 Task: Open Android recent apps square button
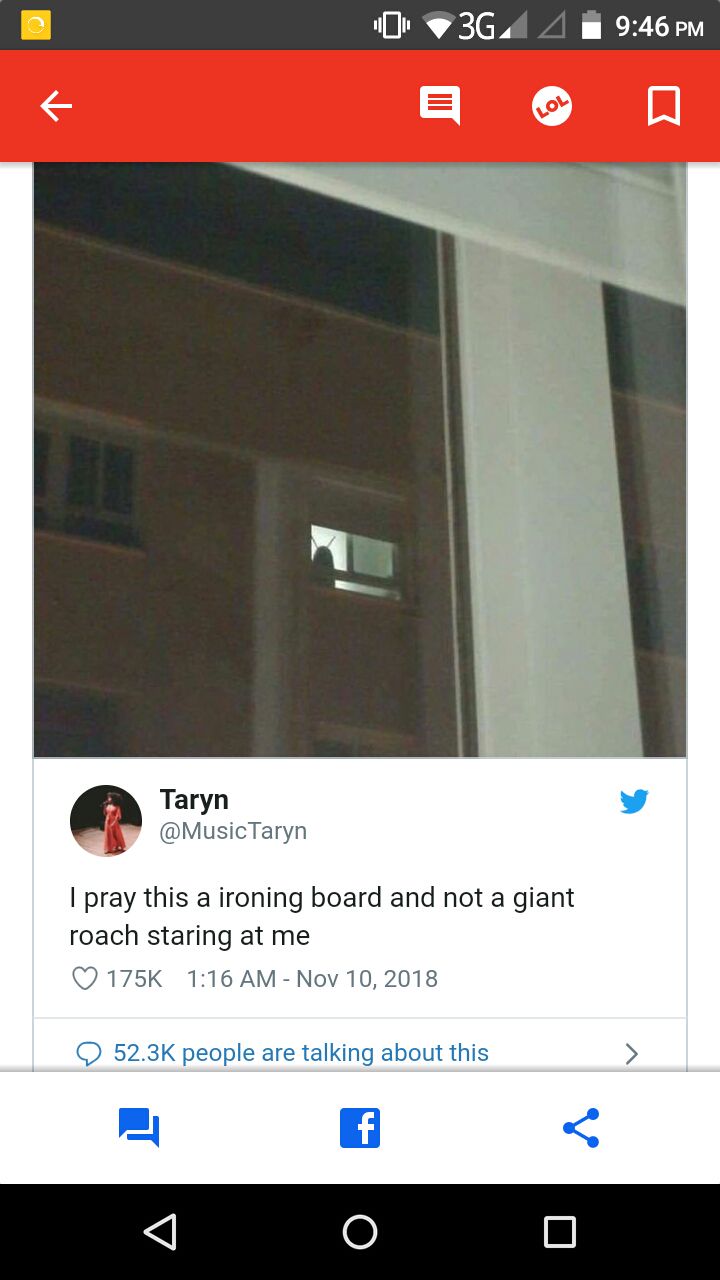(560, 1232)
